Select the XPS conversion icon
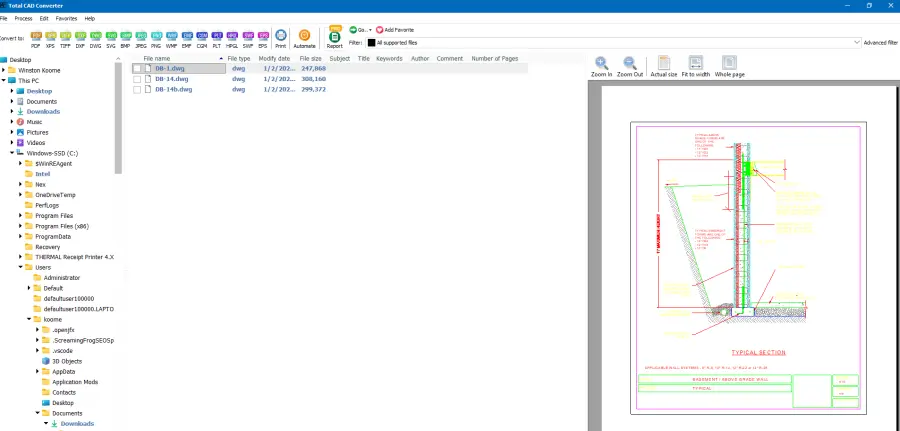 click(51, 38)
